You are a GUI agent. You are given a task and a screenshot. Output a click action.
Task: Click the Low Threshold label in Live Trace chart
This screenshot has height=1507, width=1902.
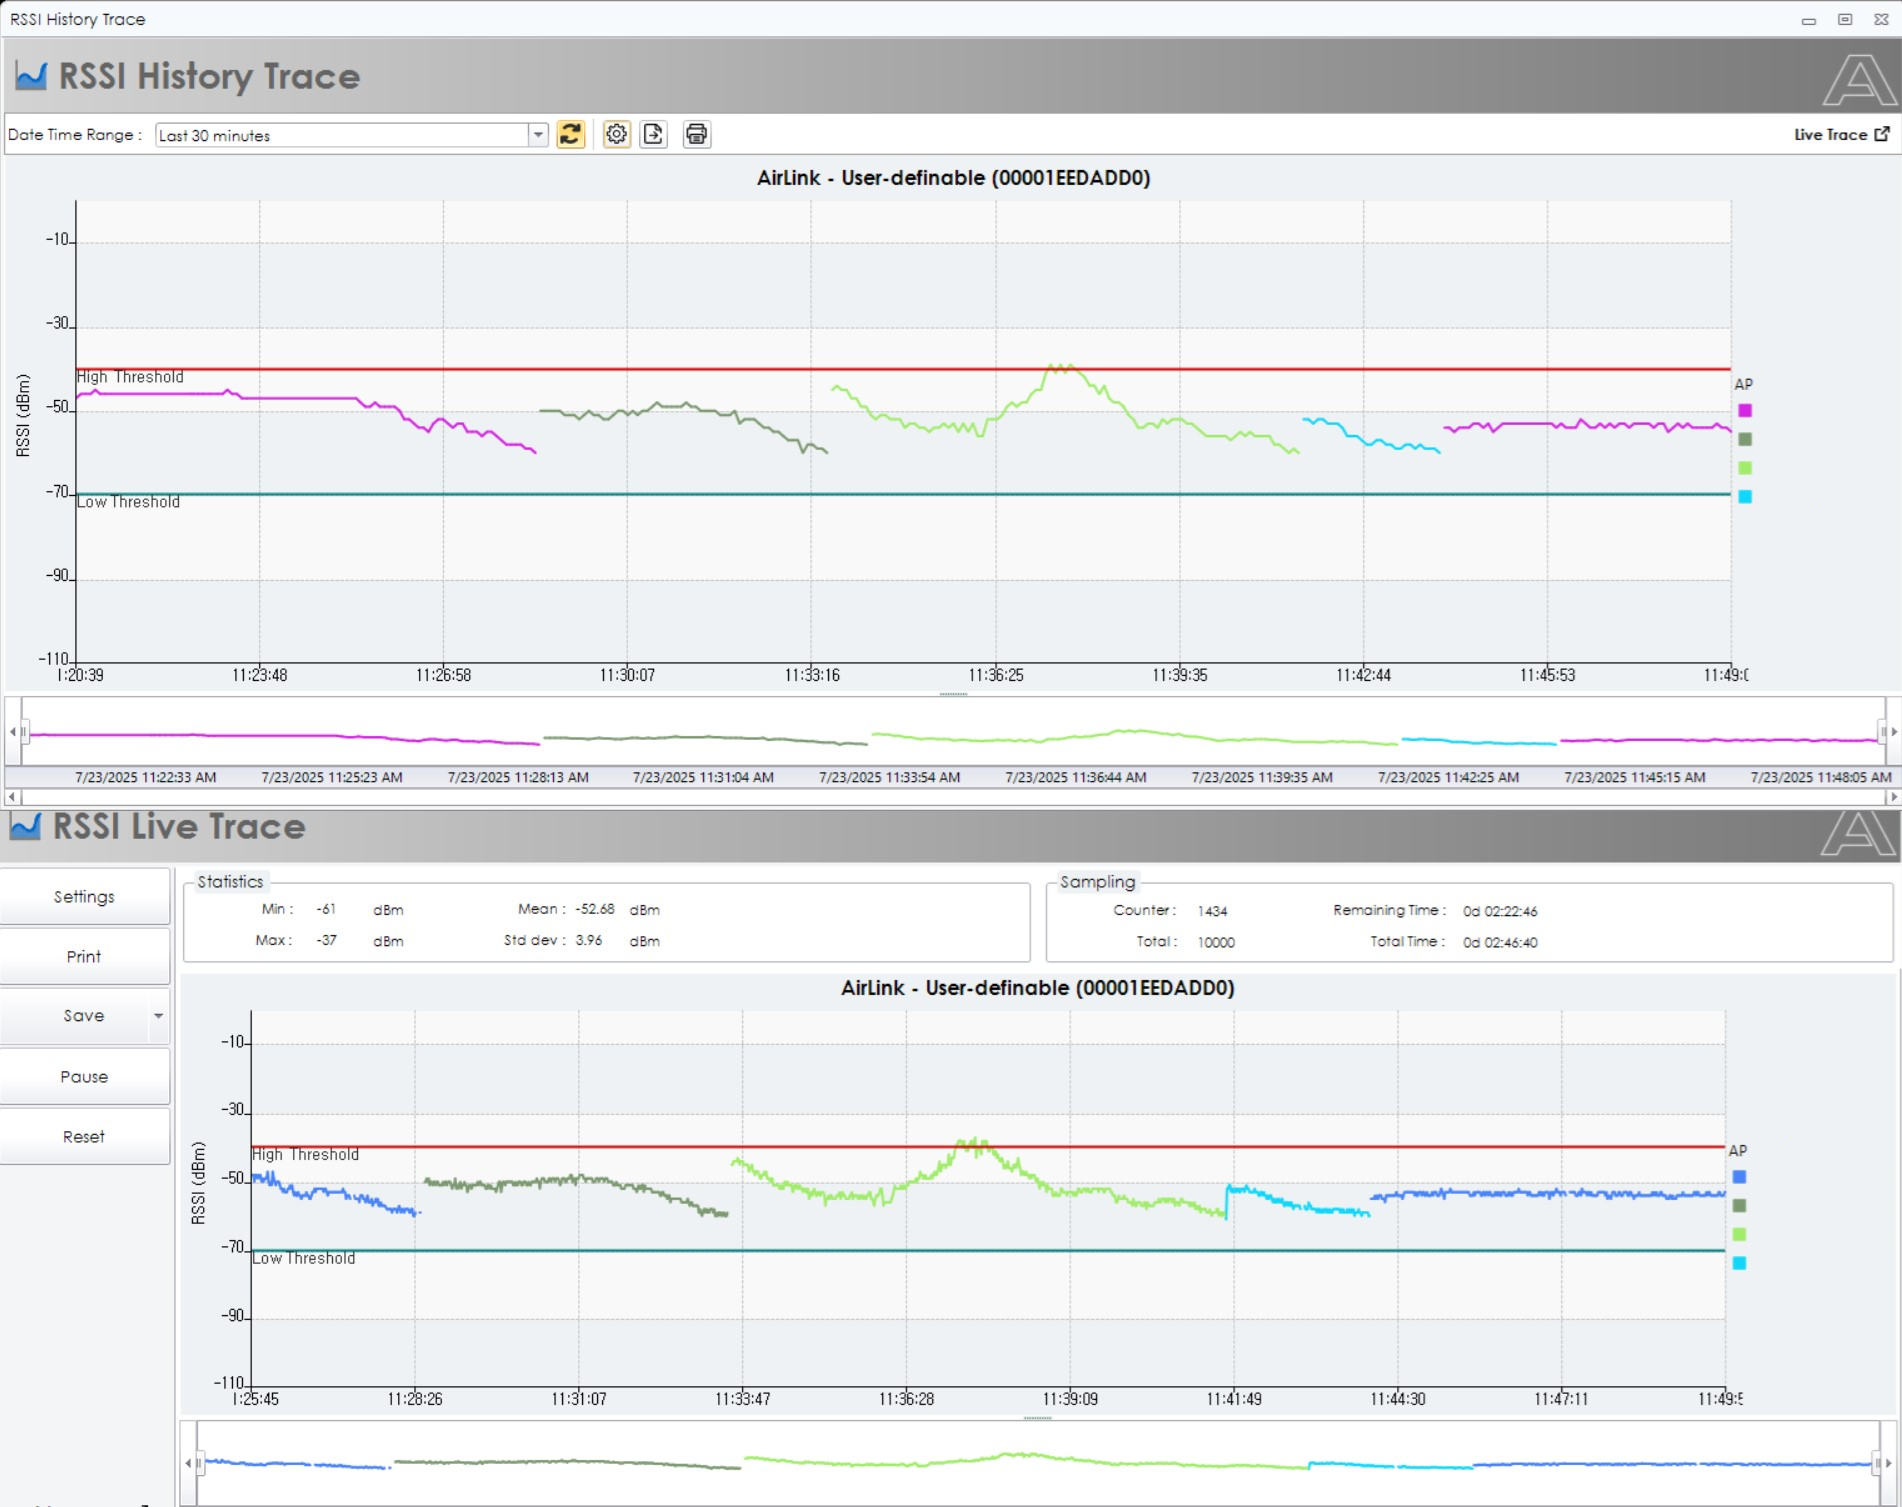[x=304, y=1258]
